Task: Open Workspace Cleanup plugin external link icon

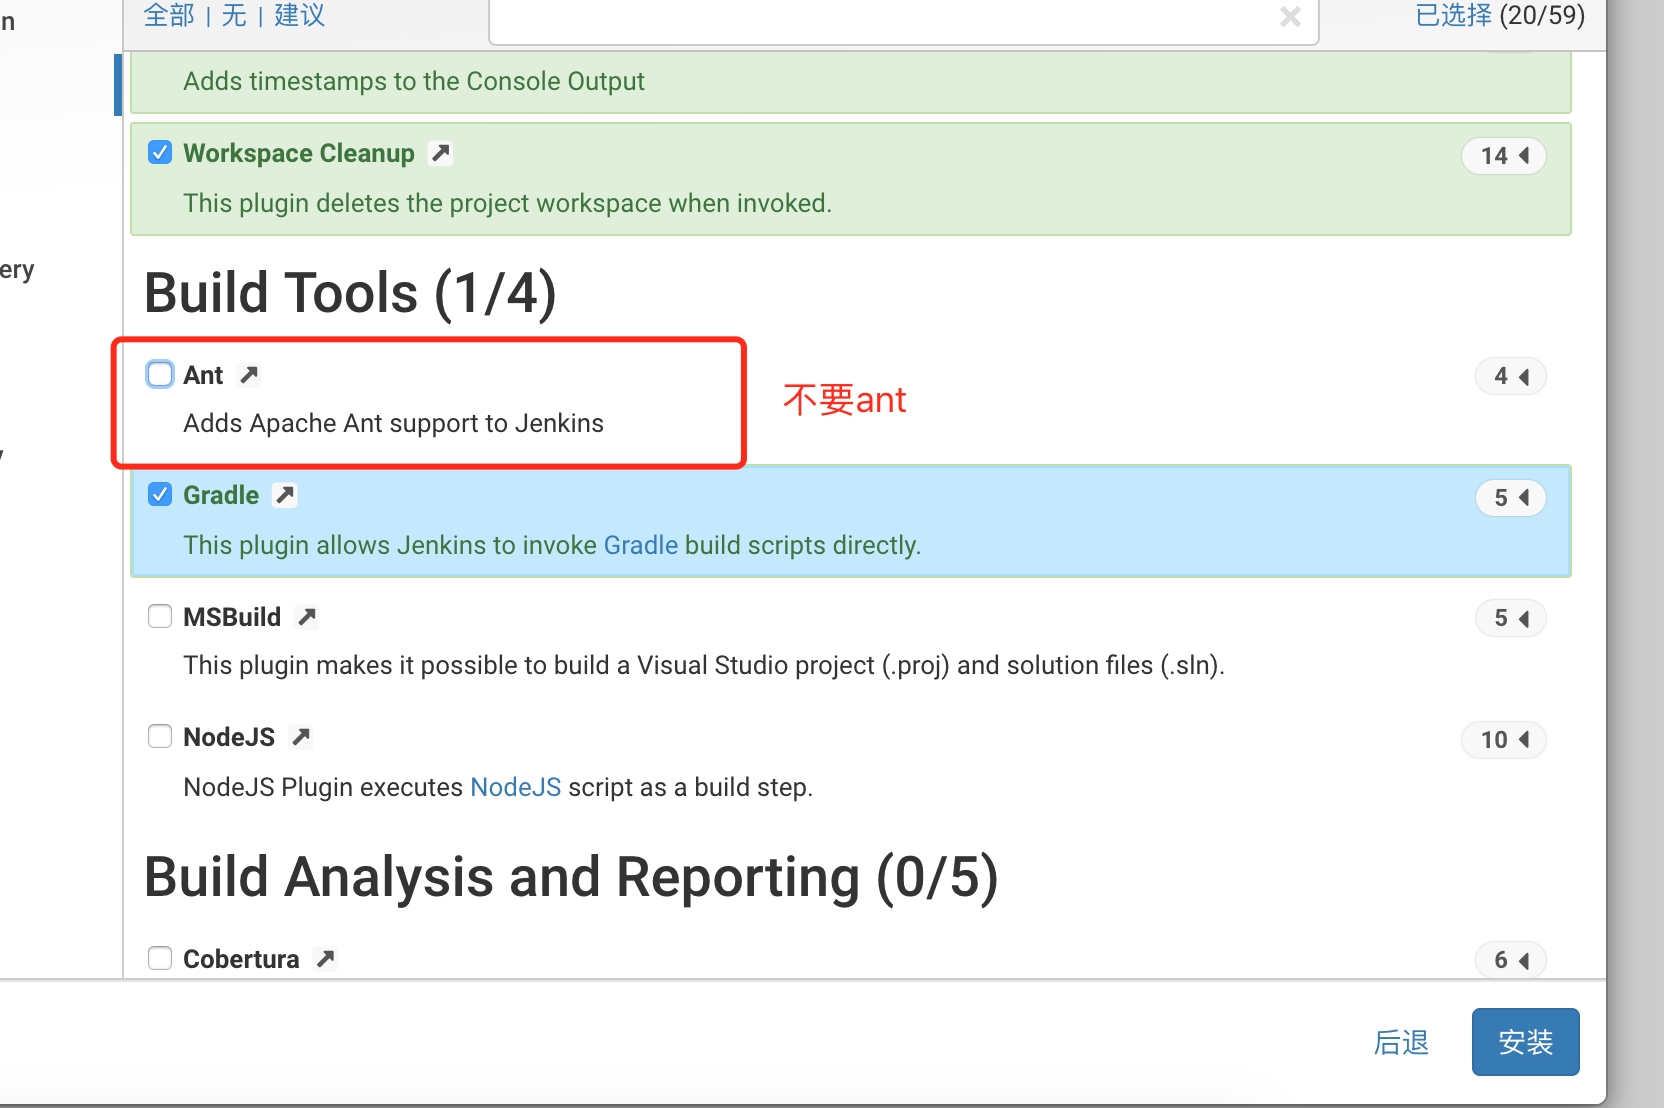Action: 440,153
